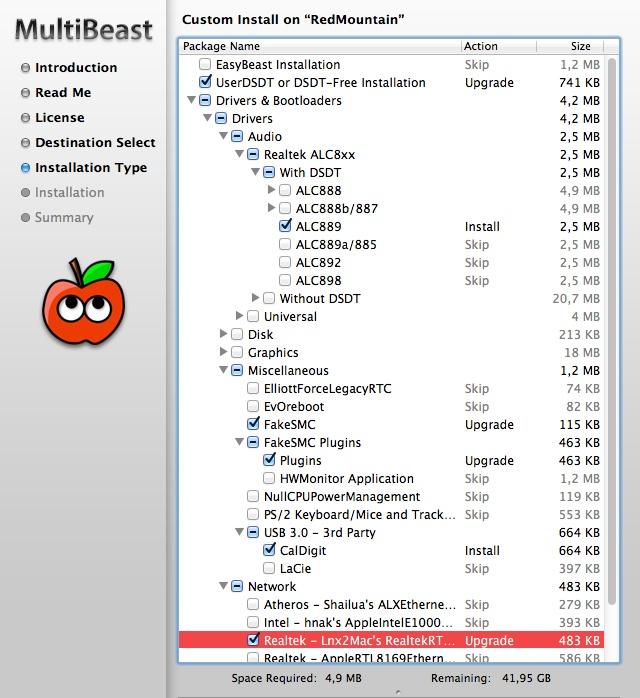Click the Summary step
Viewport: 640px width, 698px height.
(64, 218)
